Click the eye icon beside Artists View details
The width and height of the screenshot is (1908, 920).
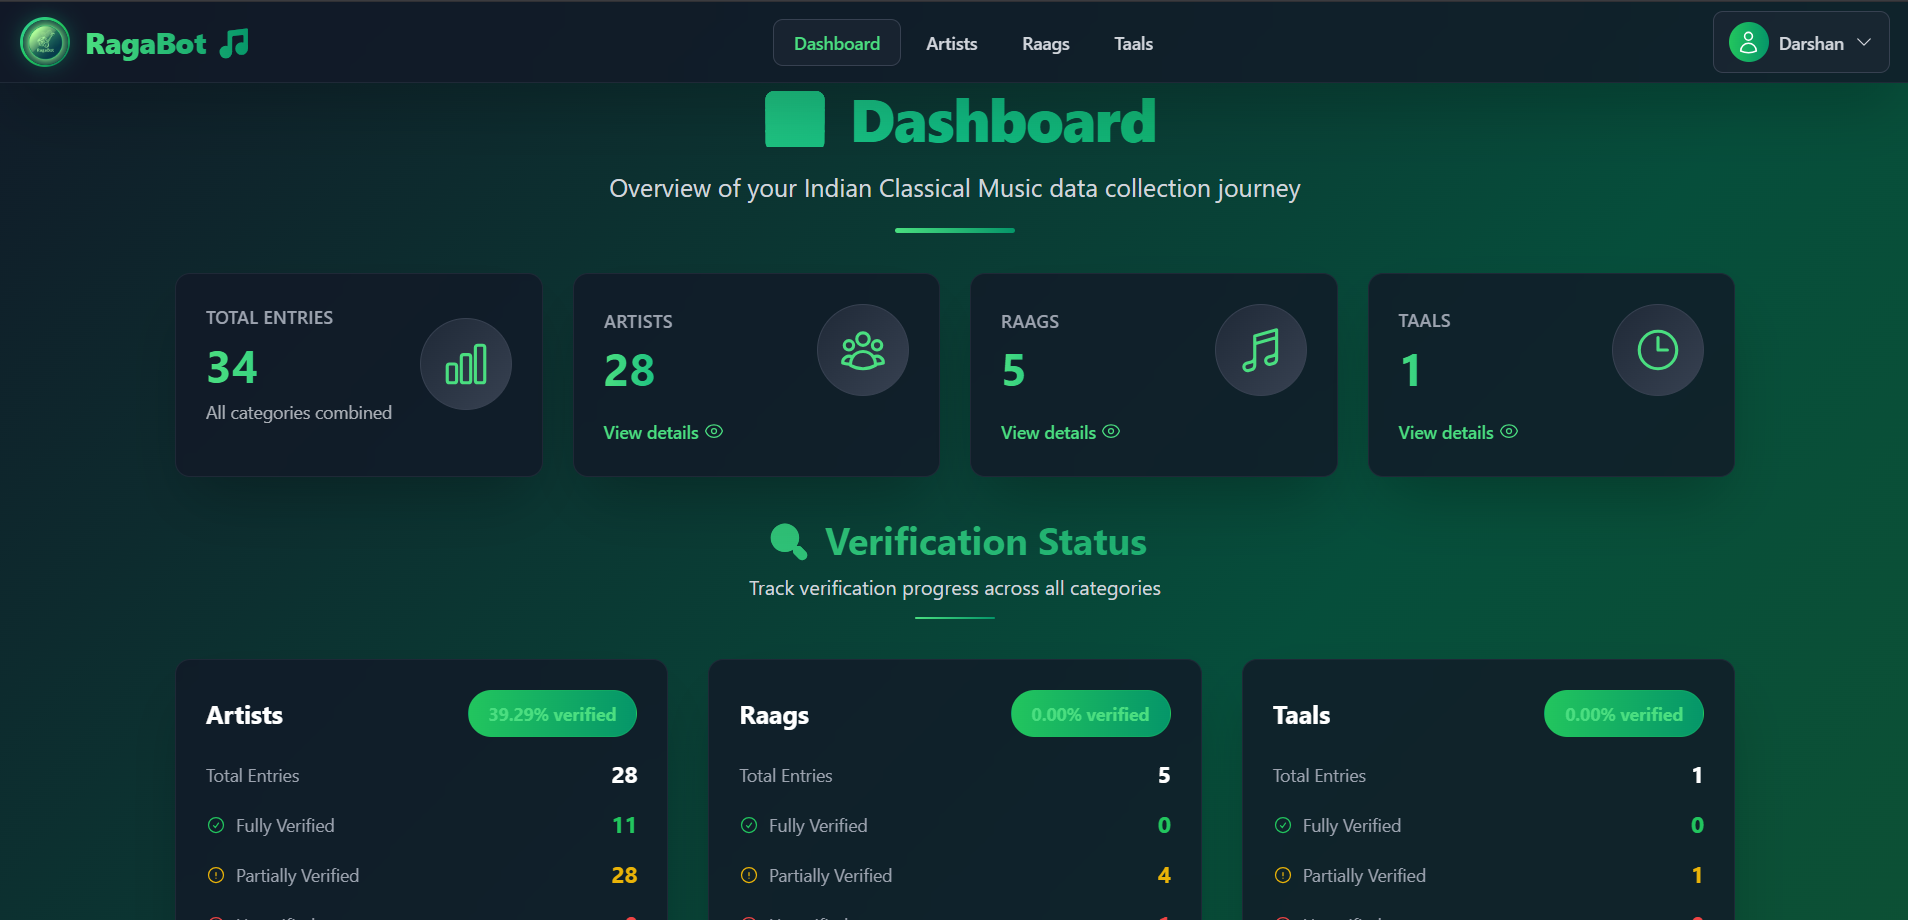714,431
